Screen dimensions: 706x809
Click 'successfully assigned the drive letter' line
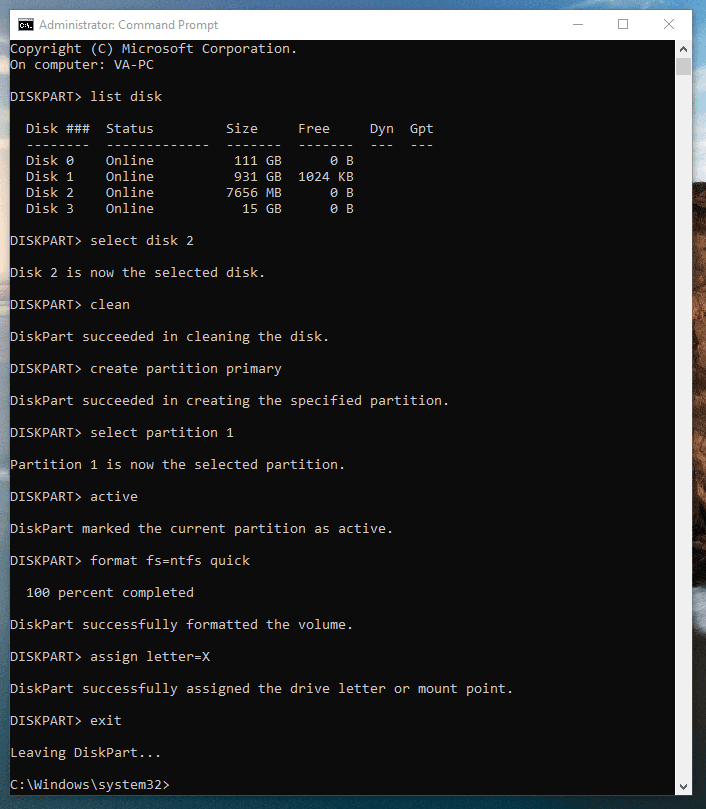pos(262,689)
